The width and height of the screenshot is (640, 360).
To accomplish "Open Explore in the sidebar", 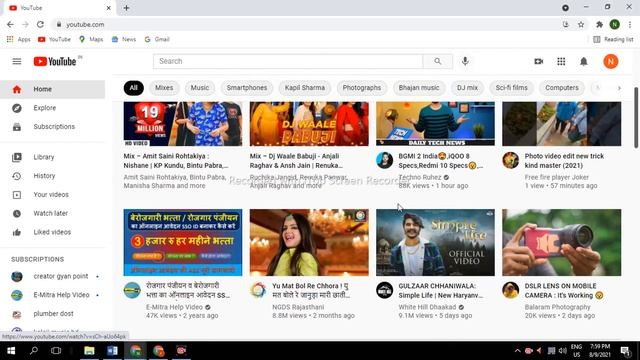I will coord(53,108).
